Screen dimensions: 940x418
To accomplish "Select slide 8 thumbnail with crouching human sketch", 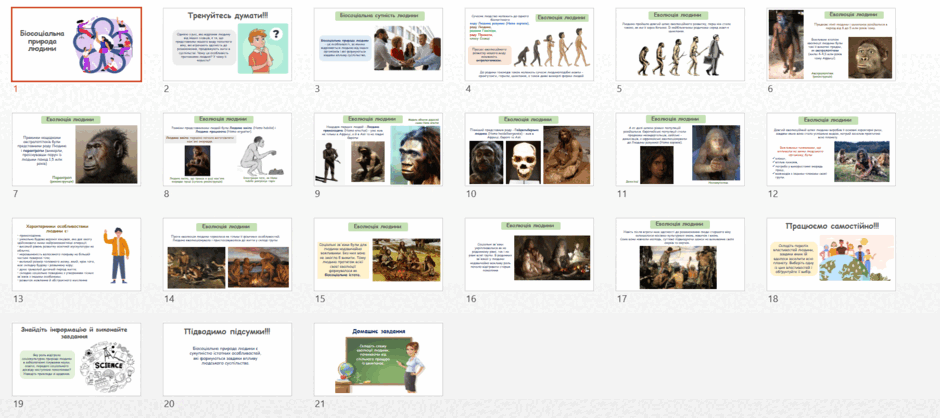I will click(227, 149).
